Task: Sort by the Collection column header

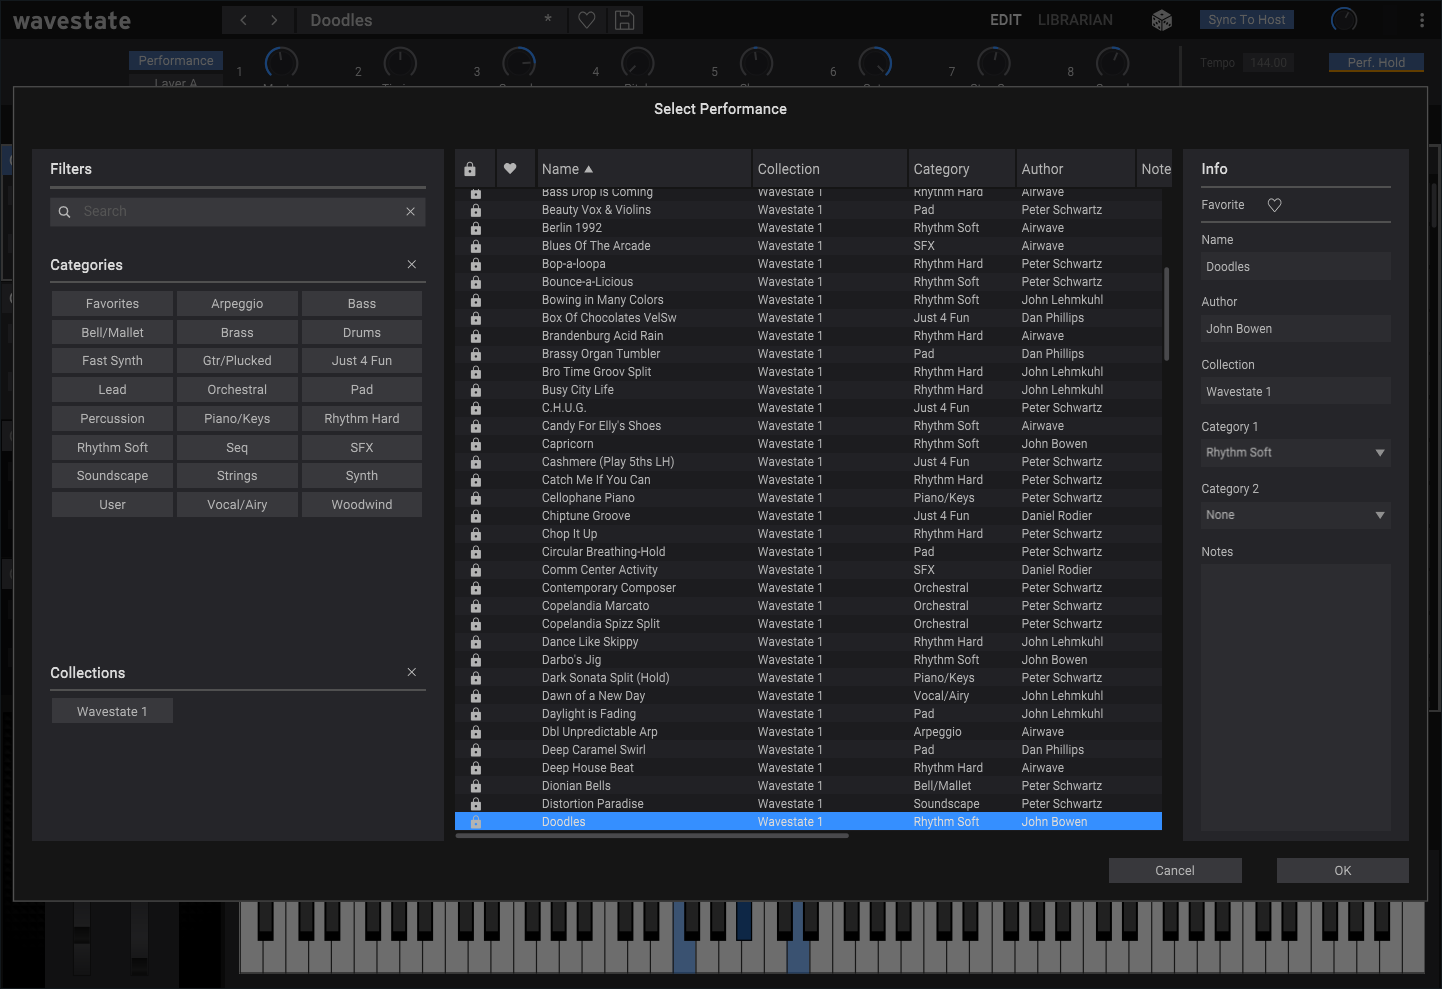Action: click(829, 169)
